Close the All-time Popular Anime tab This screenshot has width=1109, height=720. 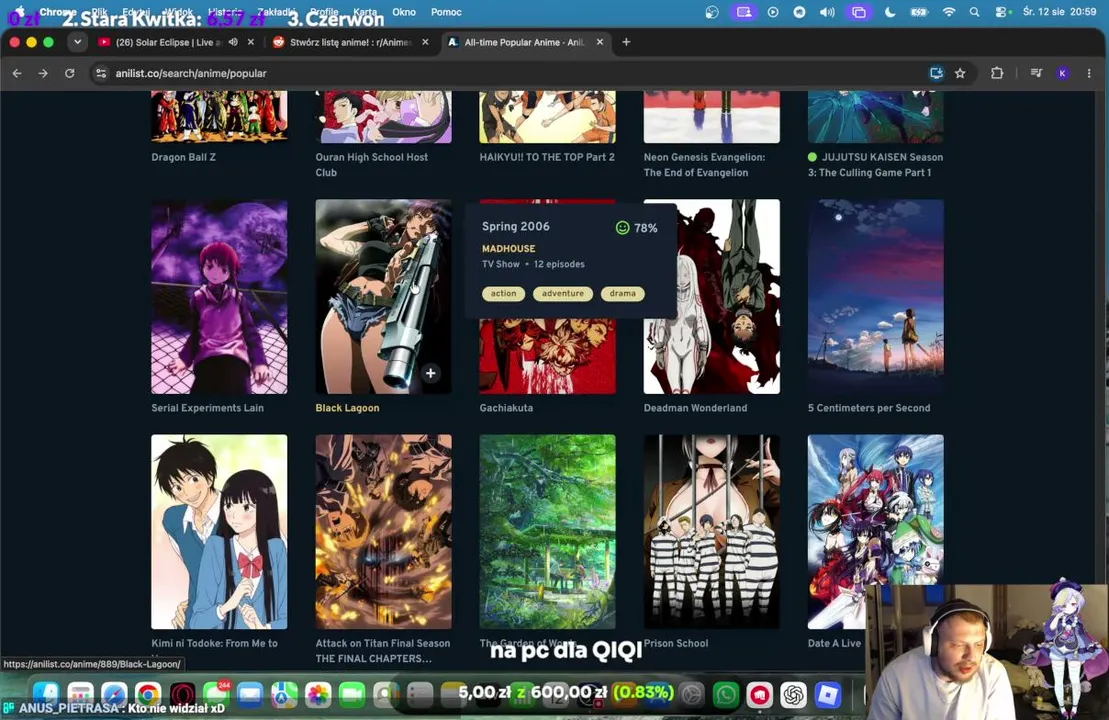[600, 42]
